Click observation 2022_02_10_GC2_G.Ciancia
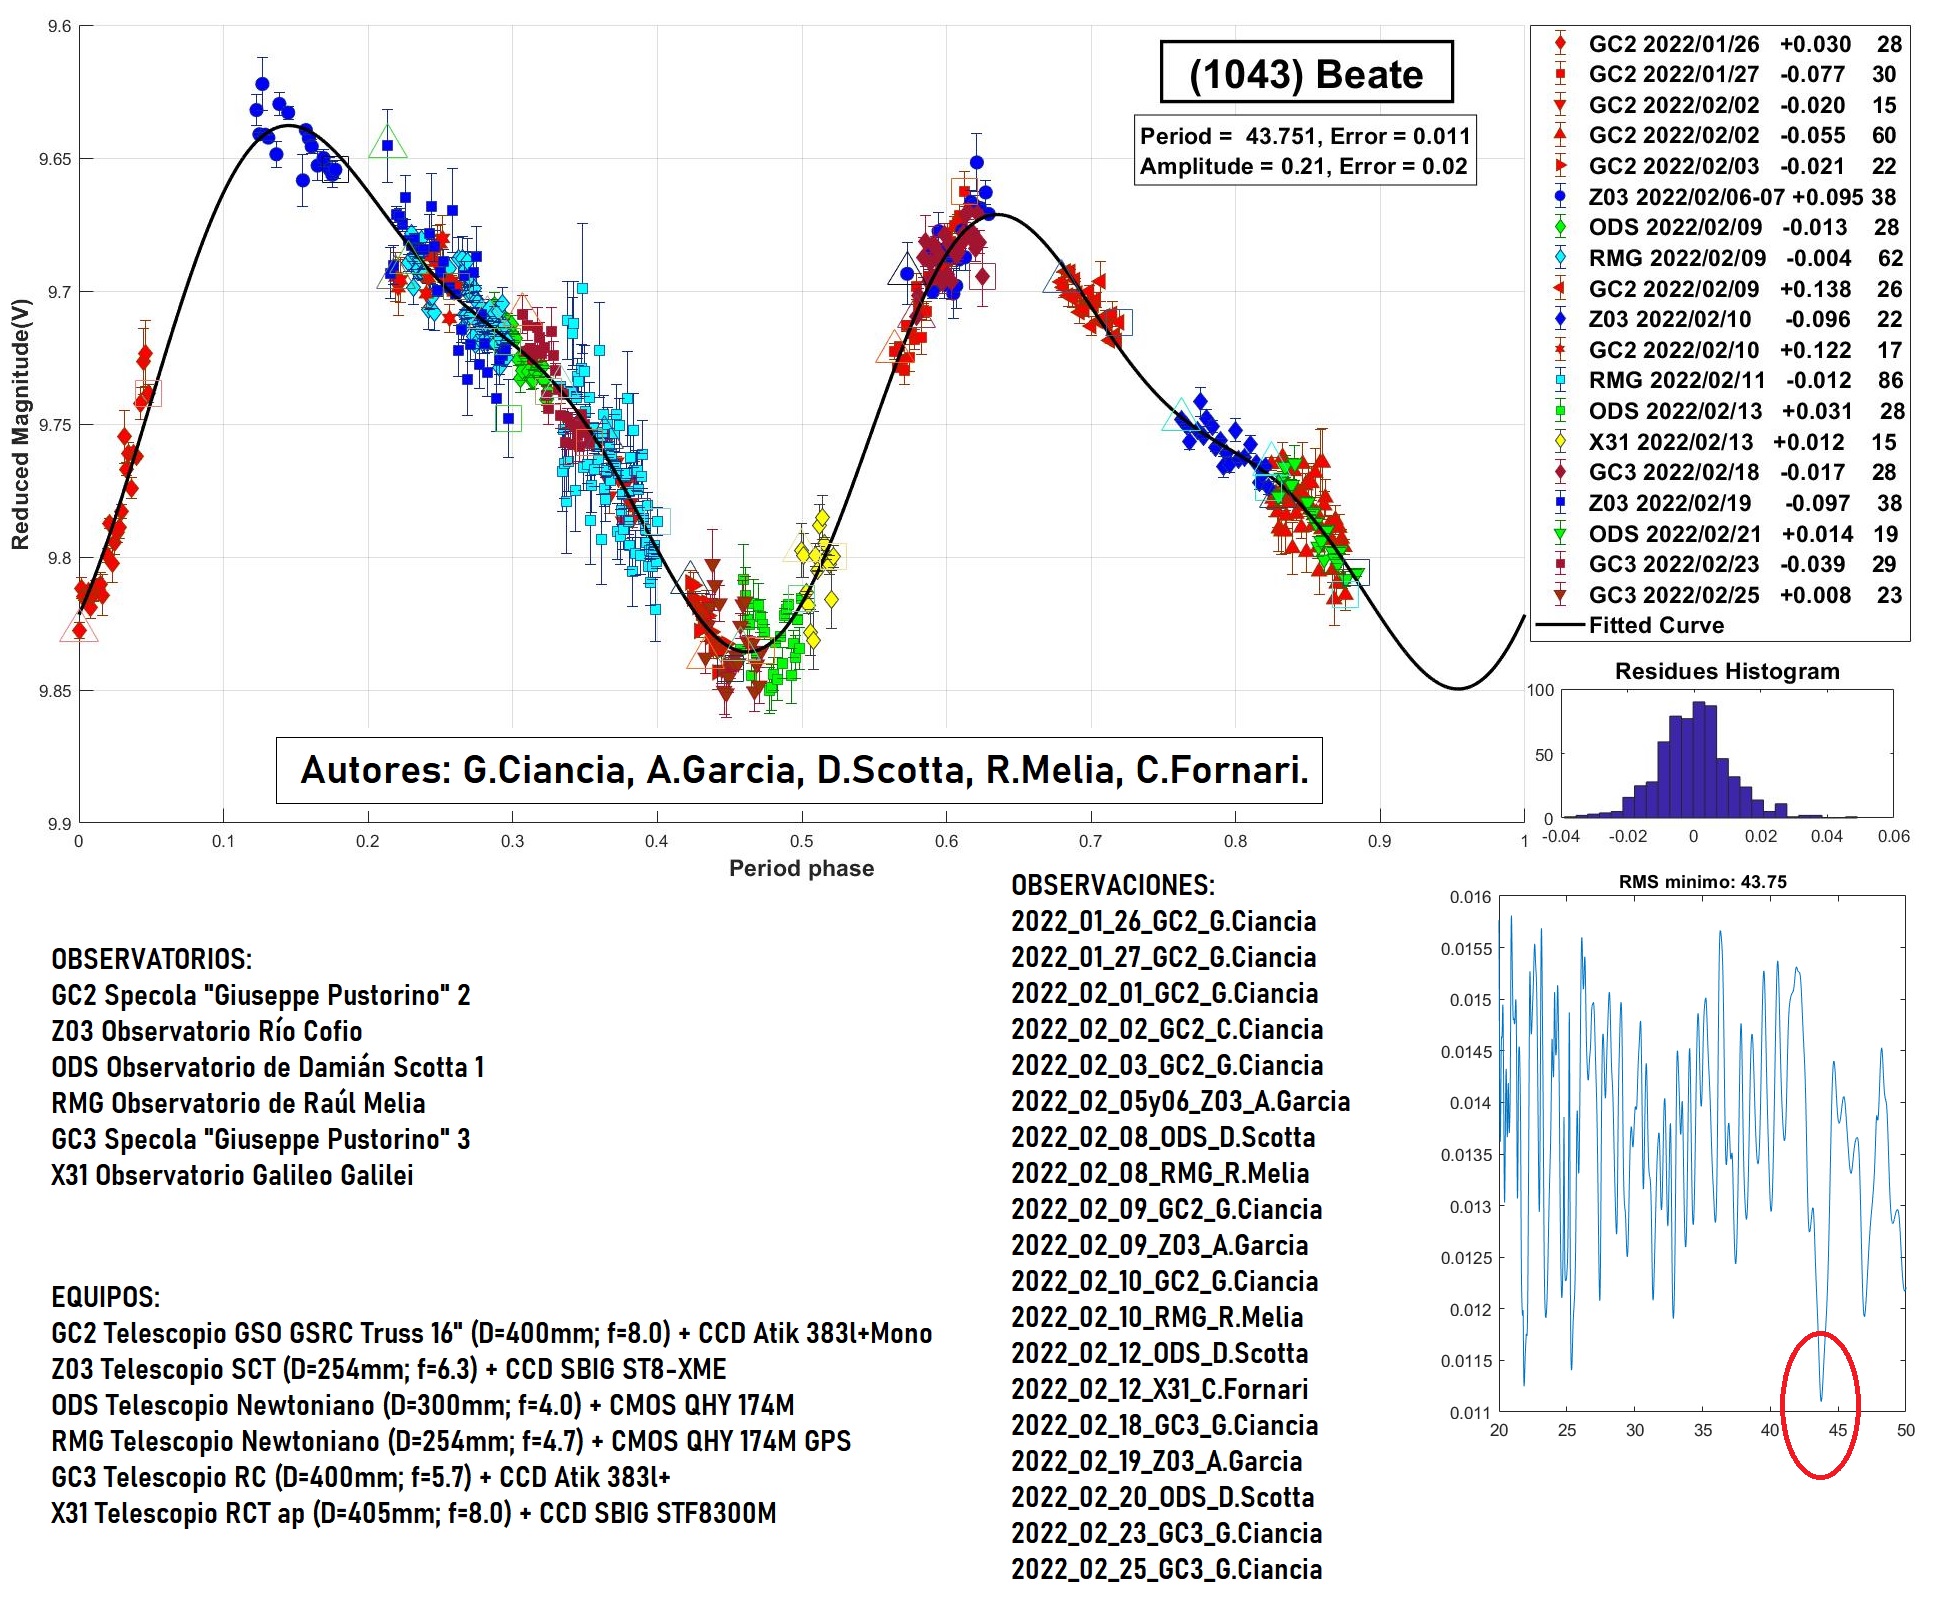1933x1597 pixels. [x=1164, y=1282]
